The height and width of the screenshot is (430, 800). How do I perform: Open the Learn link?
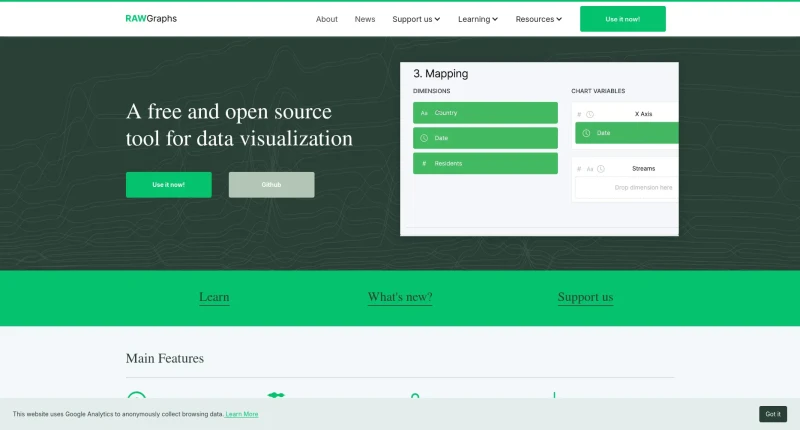[214, 297]
